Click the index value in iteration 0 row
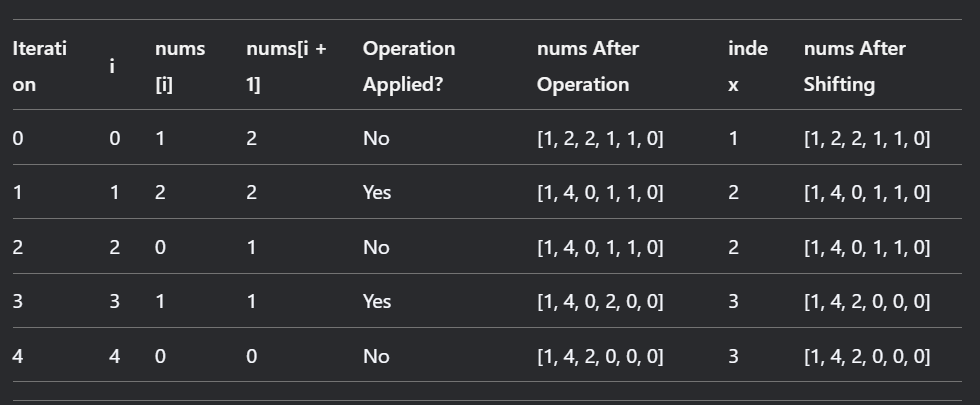 coord(734,138)
